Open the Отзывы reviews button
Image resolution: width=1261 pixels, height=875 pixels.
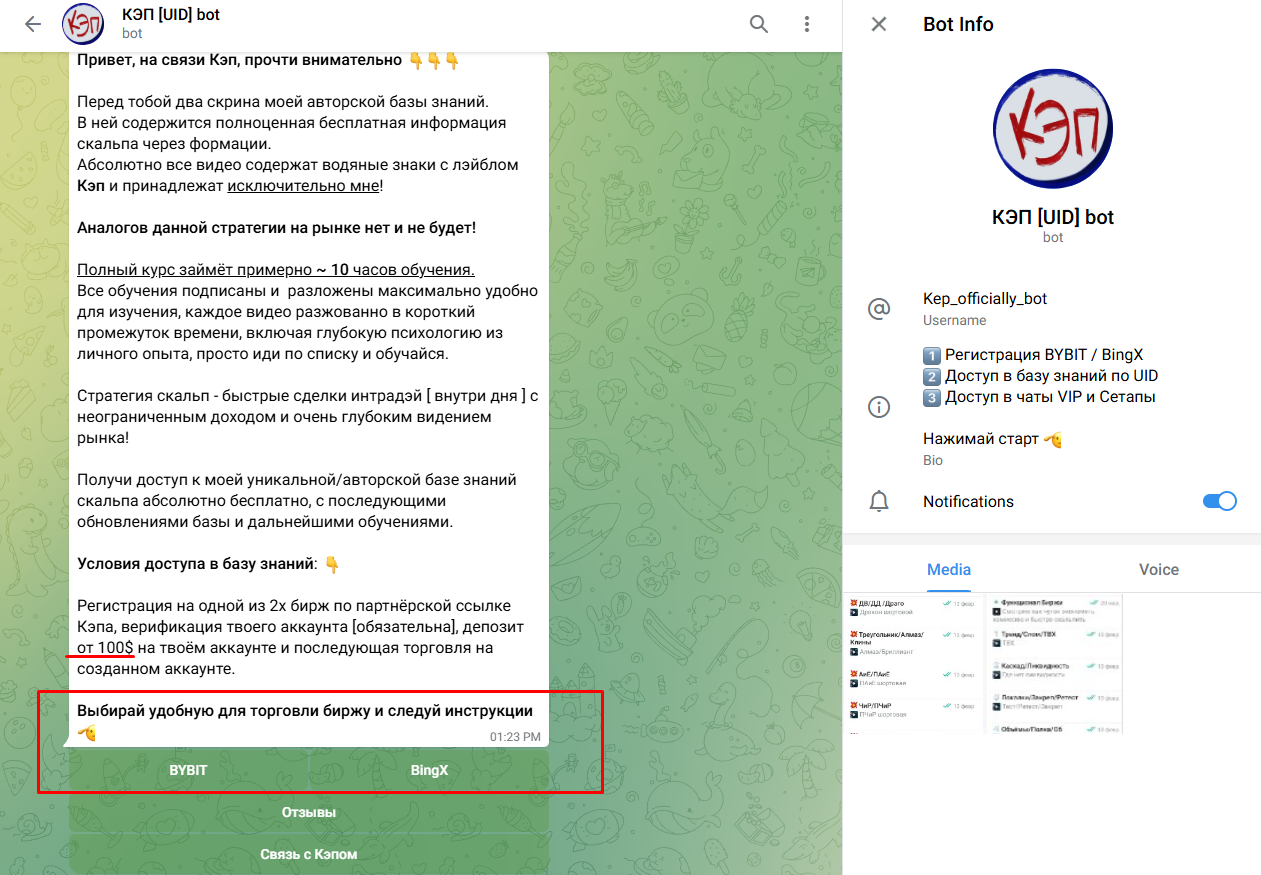pos(309,812)
